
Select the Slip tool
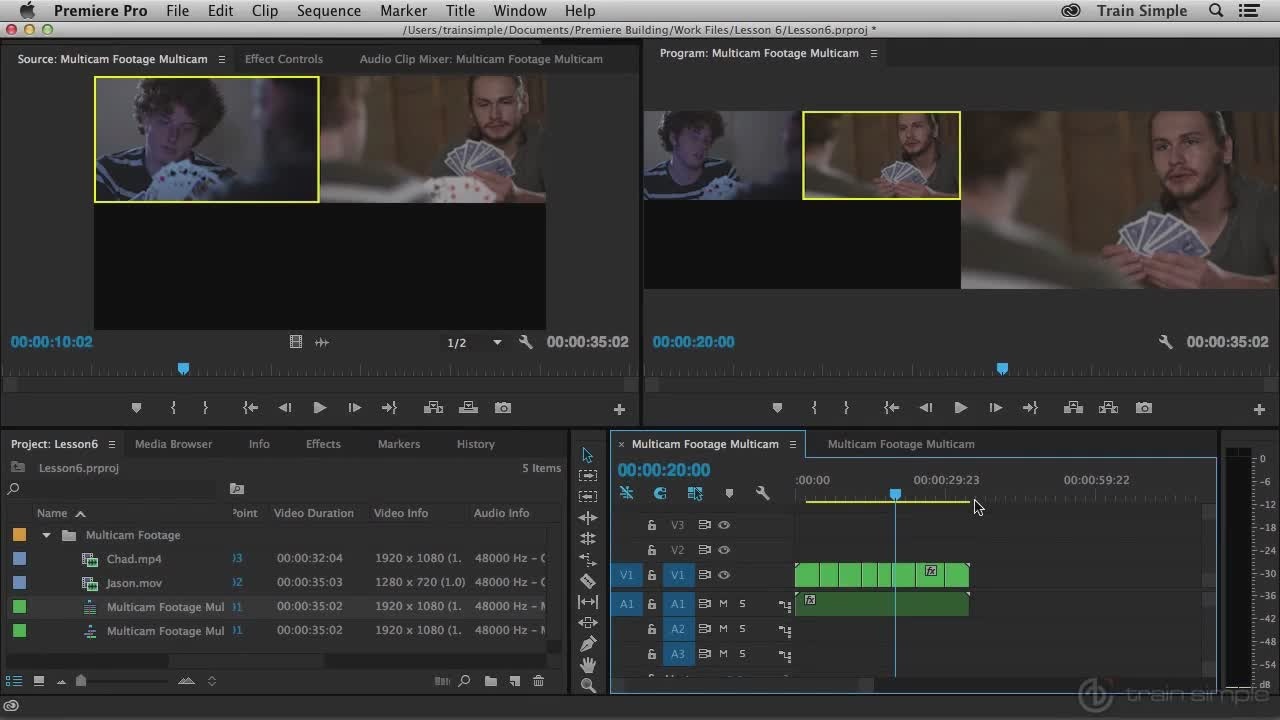tap(588, 602)
